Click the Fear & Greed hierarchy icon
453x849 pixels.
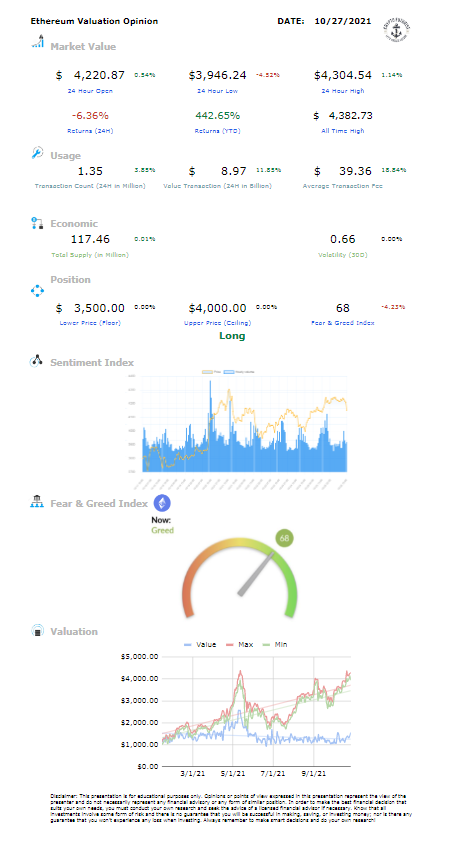click(37, 501)
